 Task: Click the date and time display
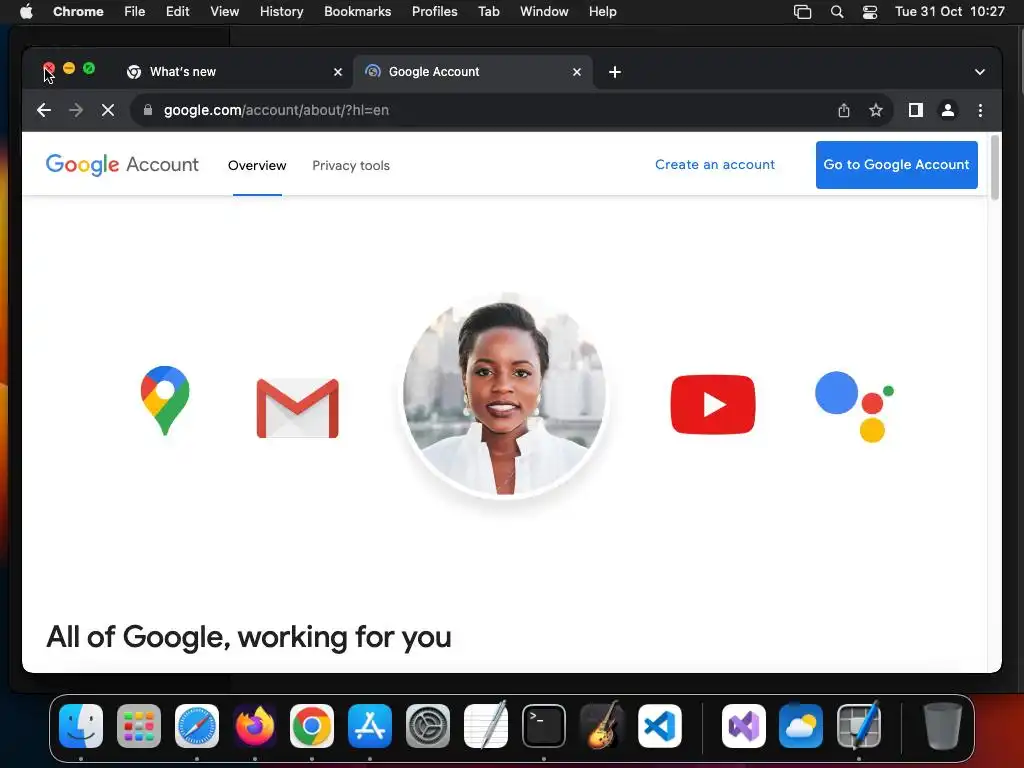coord(950,11)
